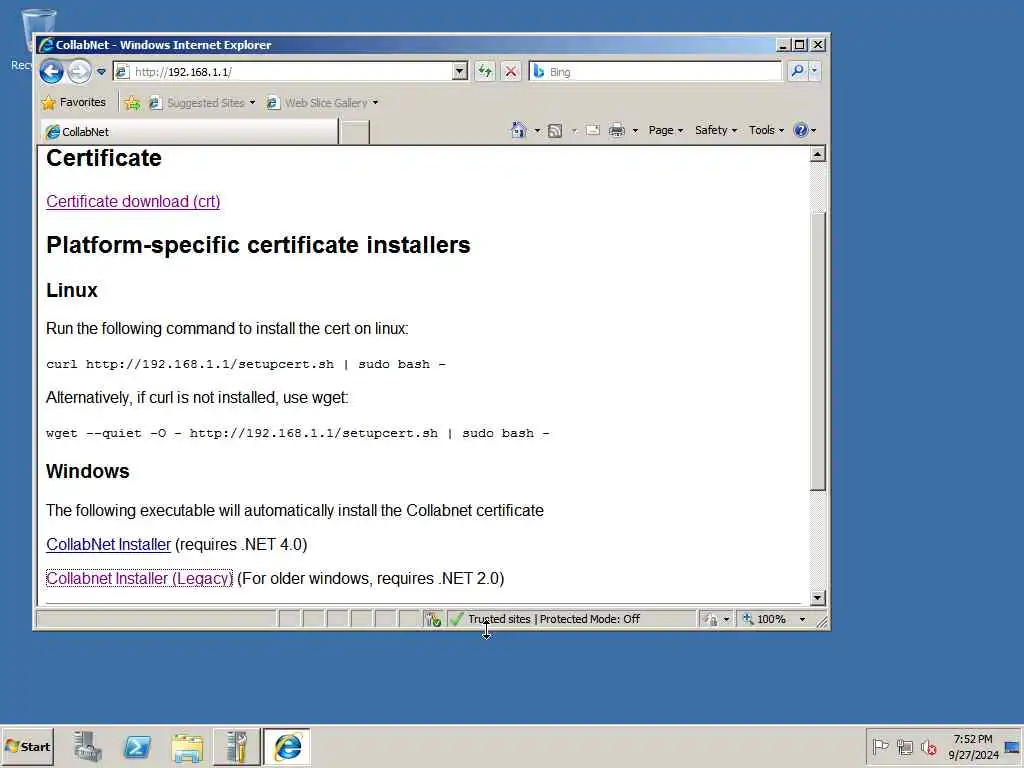
Task: Open search provider dropdown arrow
Action: point(814,71)
